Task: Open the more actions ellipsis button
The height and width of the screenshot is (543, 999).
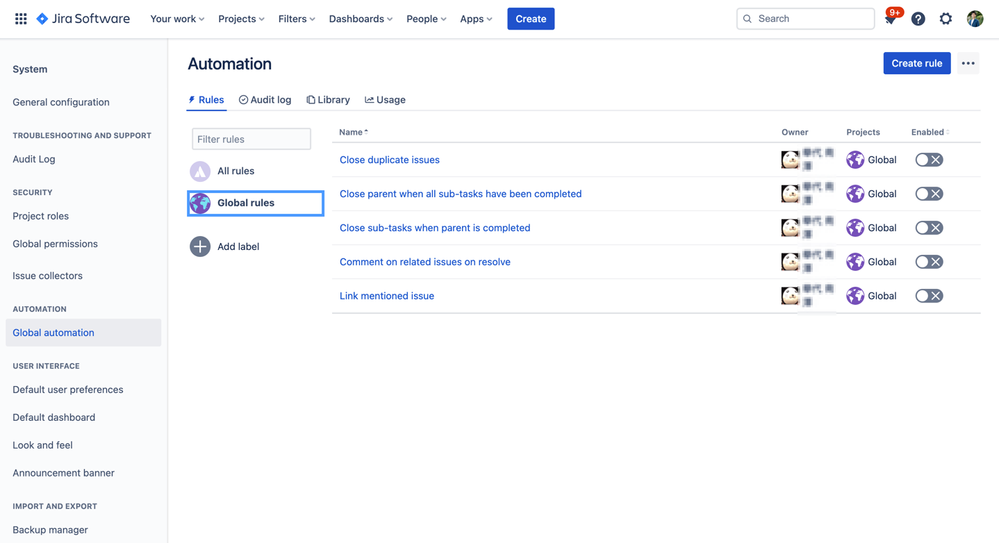Action: pyautogui.click(x=968, y=63)
